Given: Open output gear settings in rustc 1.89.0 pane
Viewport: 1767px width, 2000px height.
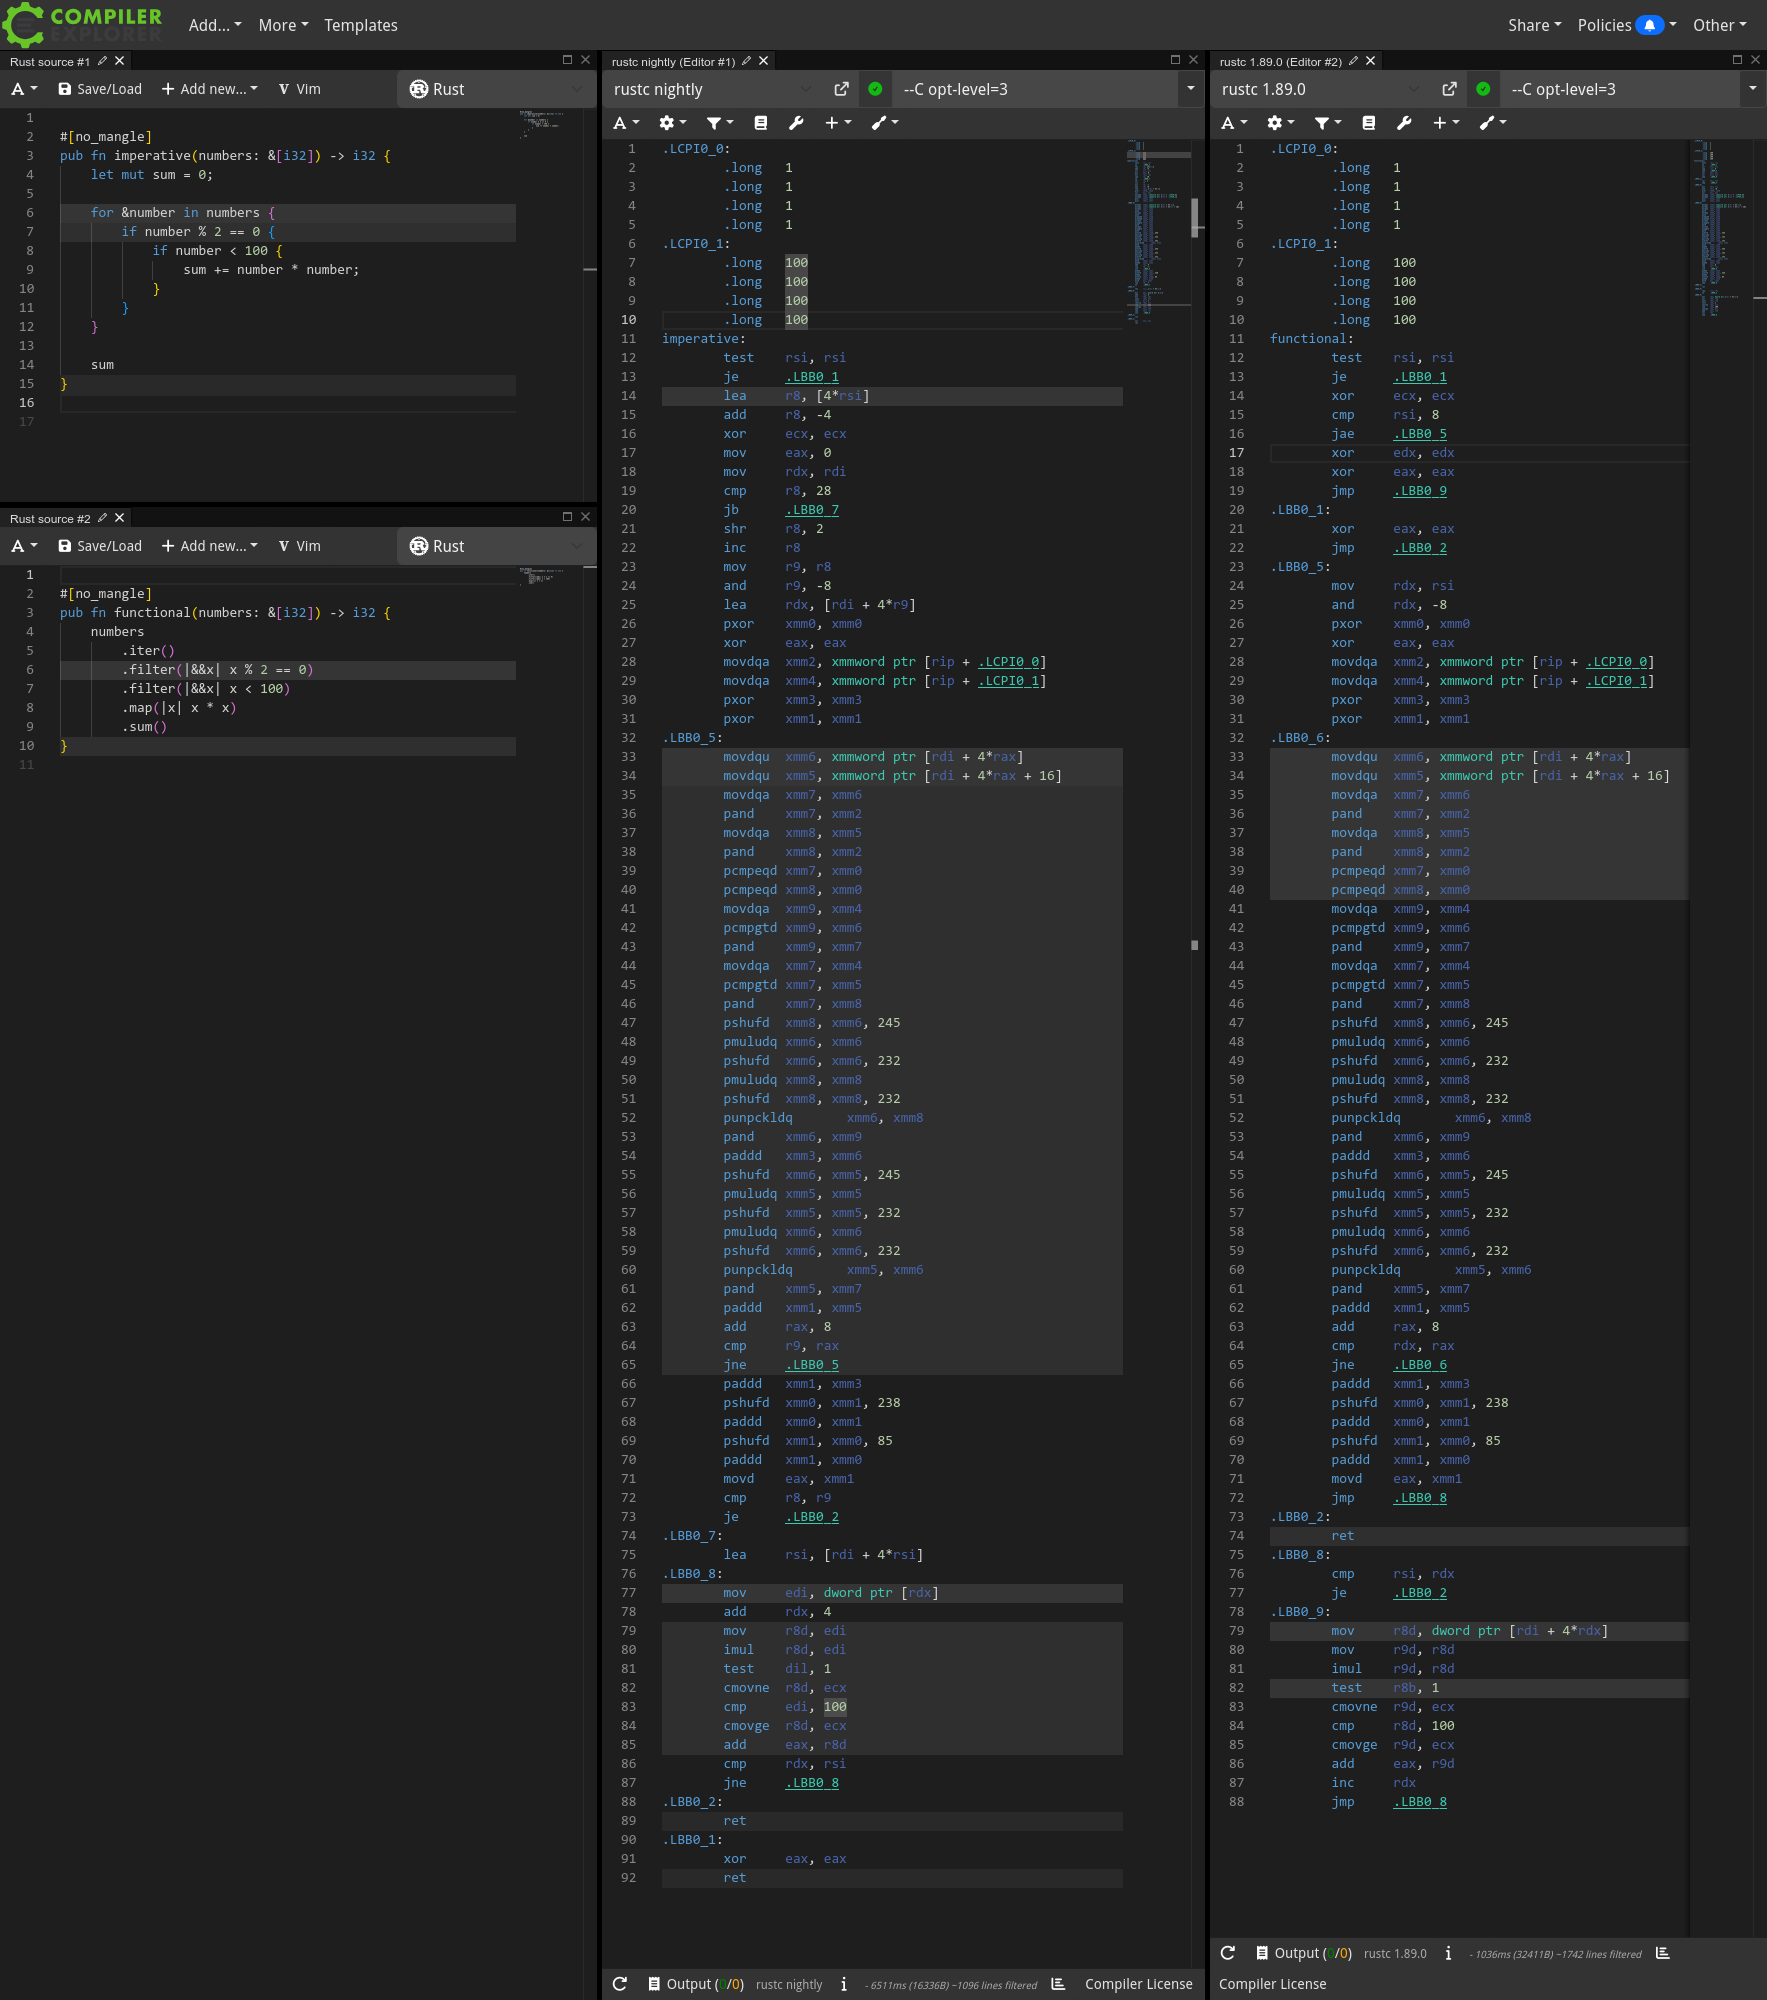Looking at the screenshot, I should pyautogui.click(x=1280, y=123).
